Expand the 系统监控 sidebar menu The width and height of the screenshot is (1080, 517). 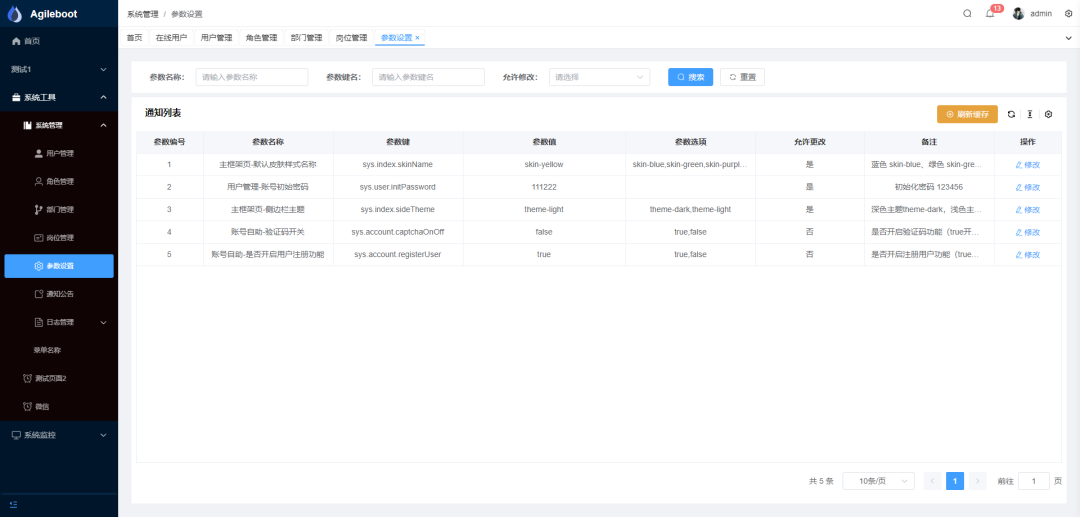pos(58,435)
